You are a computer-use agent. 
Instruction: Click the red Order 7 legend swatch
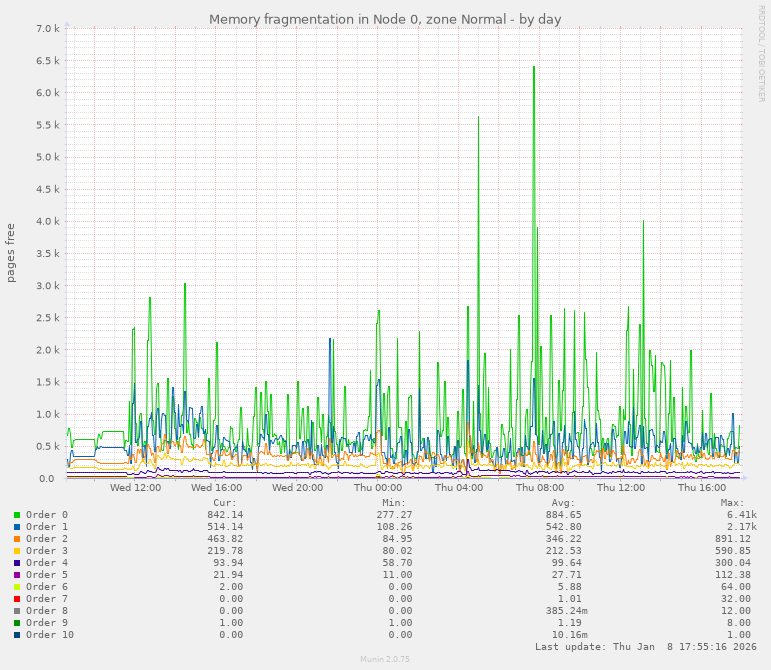coord(17,599)
